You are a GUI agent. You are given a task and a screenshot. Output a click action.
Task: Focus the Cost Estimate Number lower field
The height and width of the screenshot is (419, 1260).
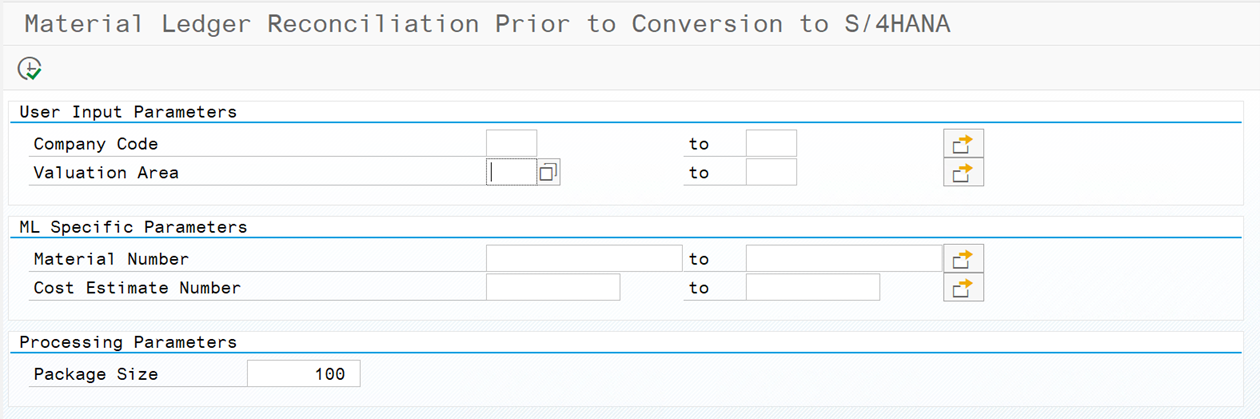553,288
